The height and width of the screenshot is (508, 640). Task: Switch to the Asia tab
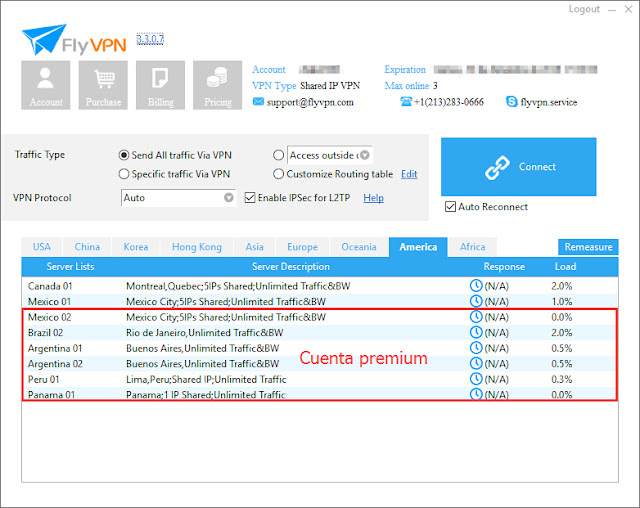click(x=254, y=247)
